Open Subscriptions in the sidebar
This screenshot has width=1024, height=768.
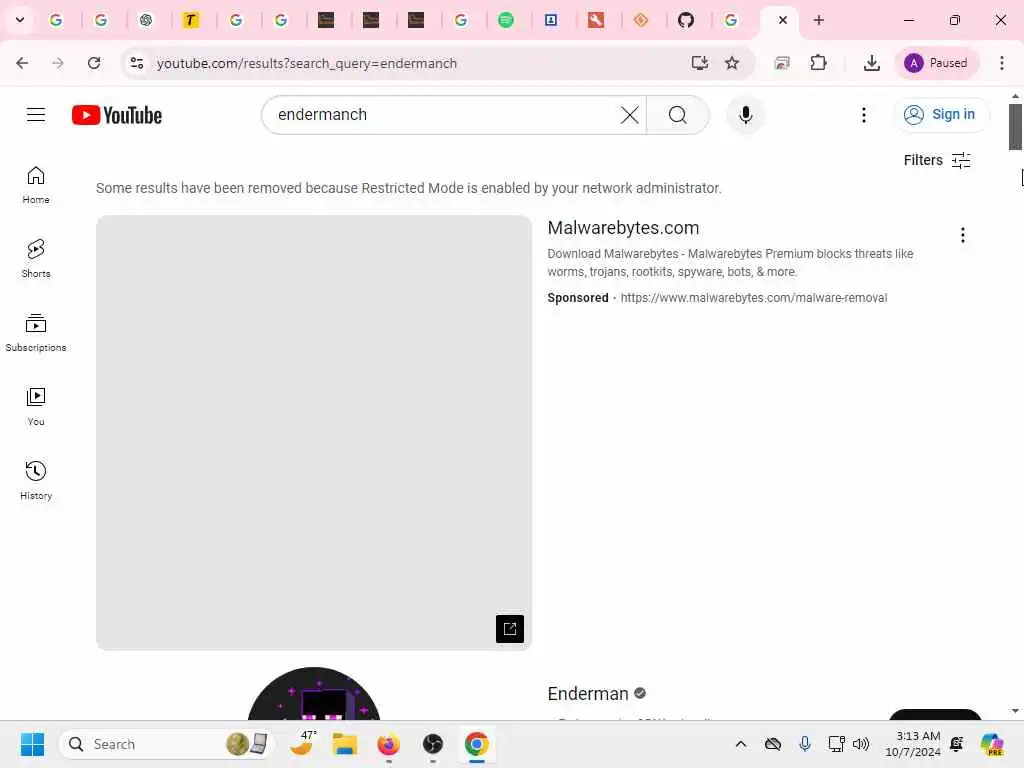pos(36,332)
